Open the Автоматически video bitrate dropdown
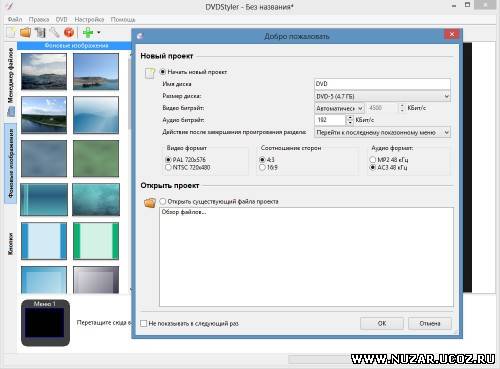Viewport: 500px width, 369px height. 339,108
